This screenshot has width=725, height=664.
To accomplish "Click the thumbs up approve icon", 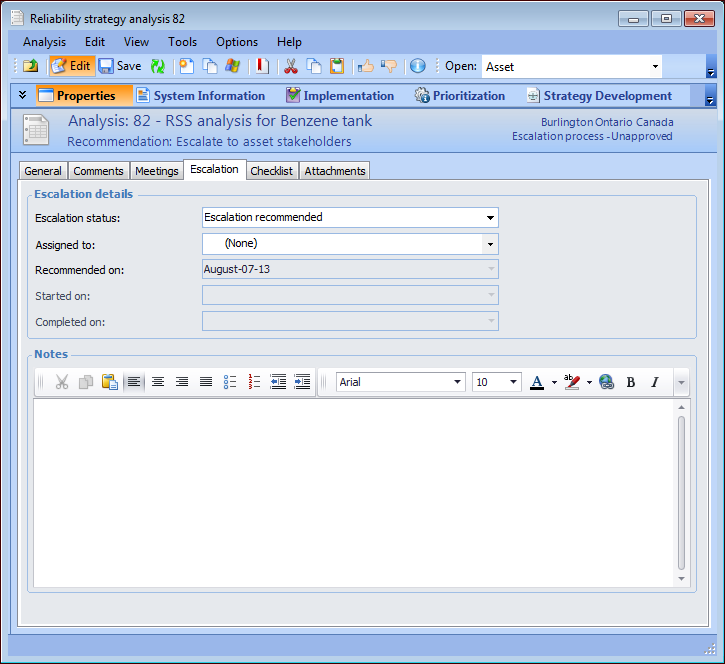I will tap(366, 66).
